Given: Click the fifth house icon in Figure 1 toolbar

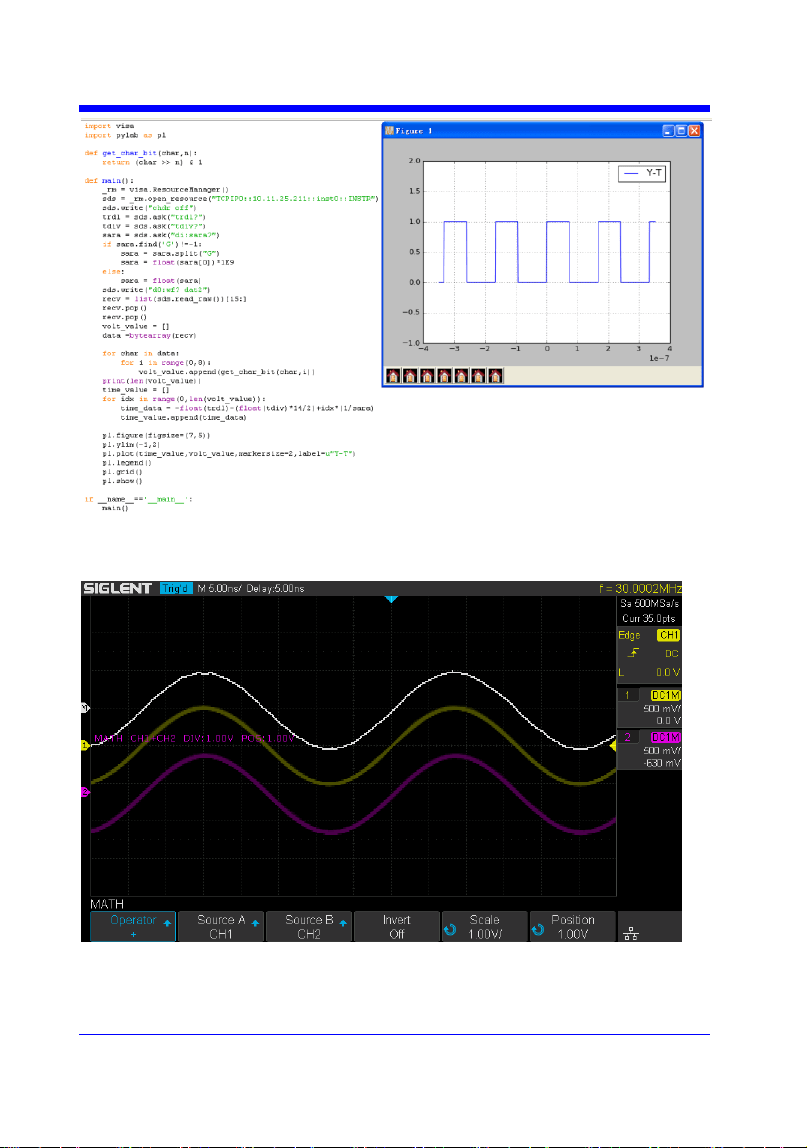Looking at the screenshot, I should (x=461, y=376).
